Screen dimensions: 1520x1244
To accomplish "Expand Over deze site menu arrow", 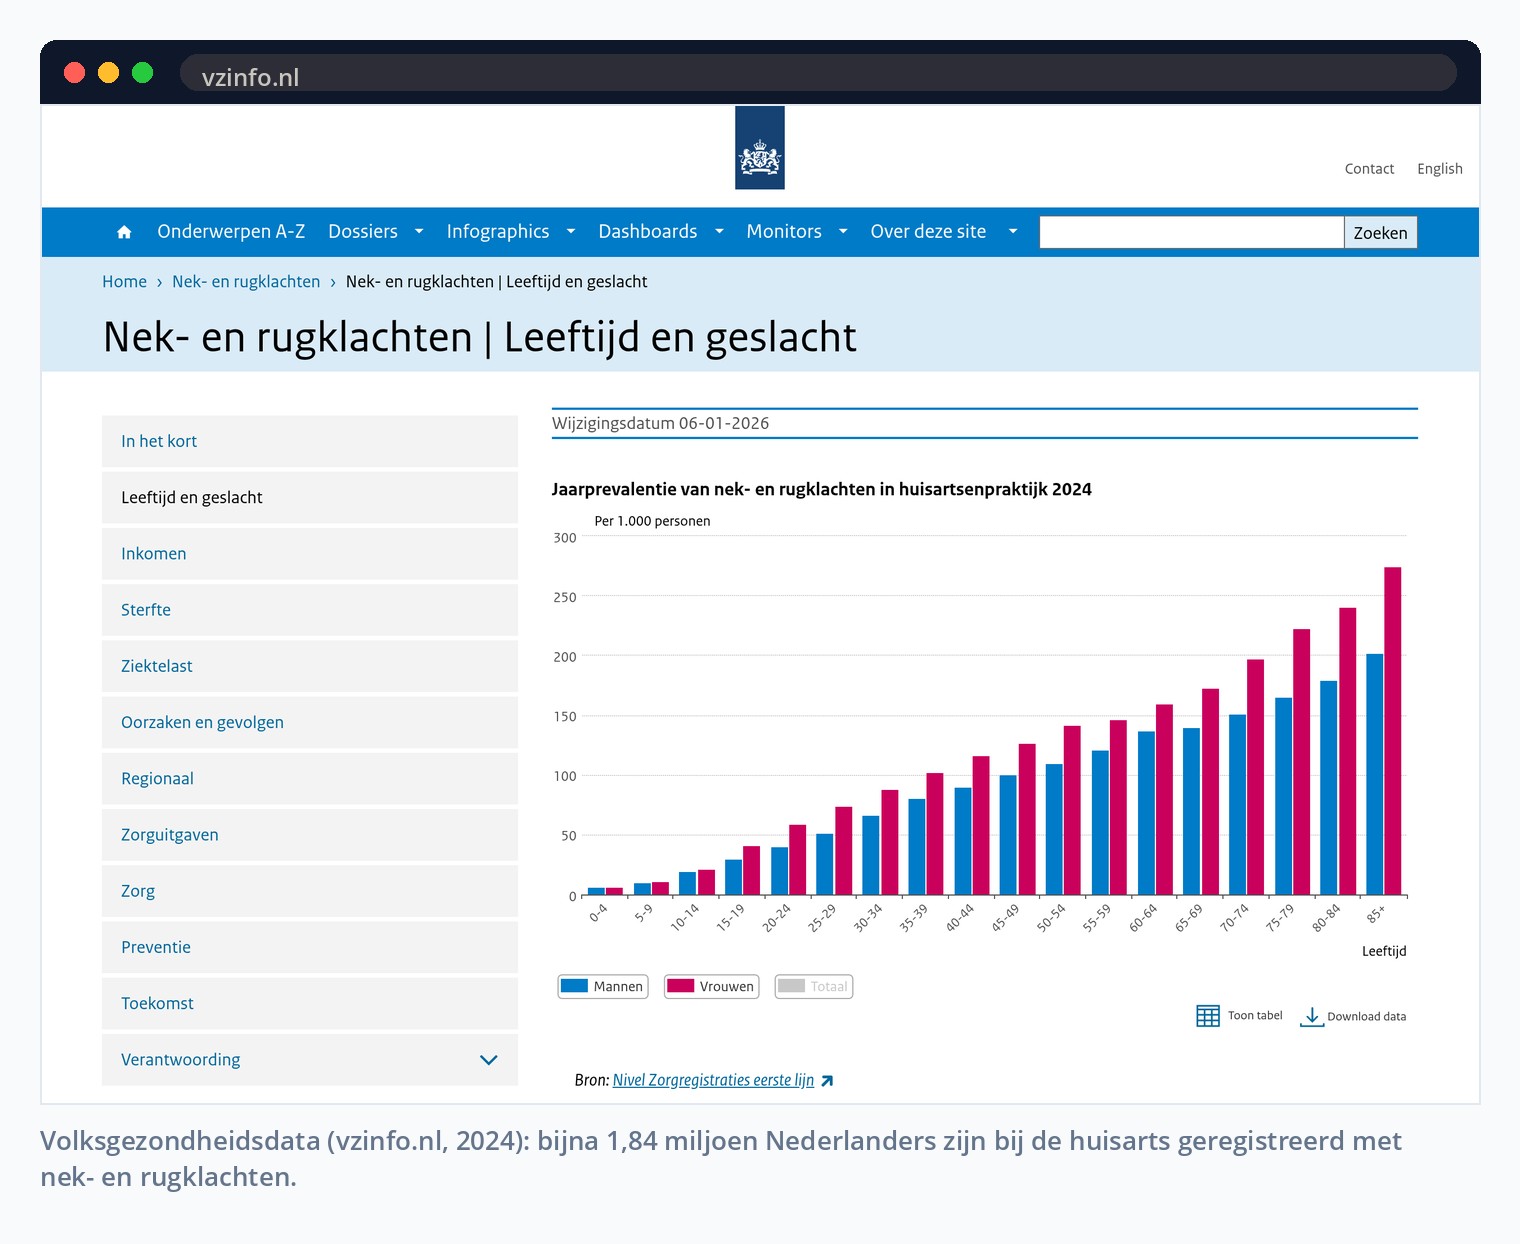I will click(x=1013, y=232).
